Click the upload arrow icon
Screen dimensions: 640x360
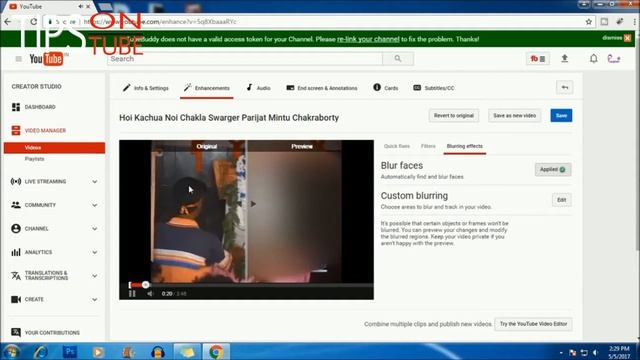[x=564, y=59]
